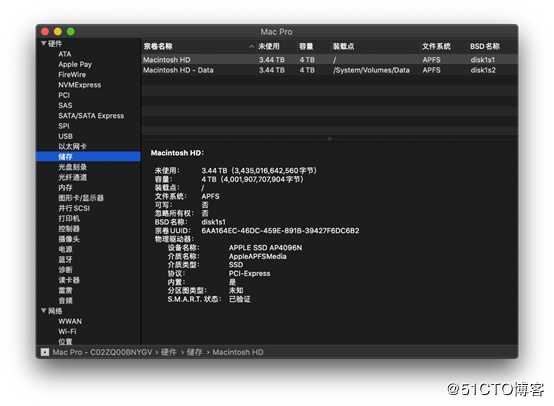This screenshot has height=406, width=554.
Task: Open the SPI hardware entry
Action: 64,126
